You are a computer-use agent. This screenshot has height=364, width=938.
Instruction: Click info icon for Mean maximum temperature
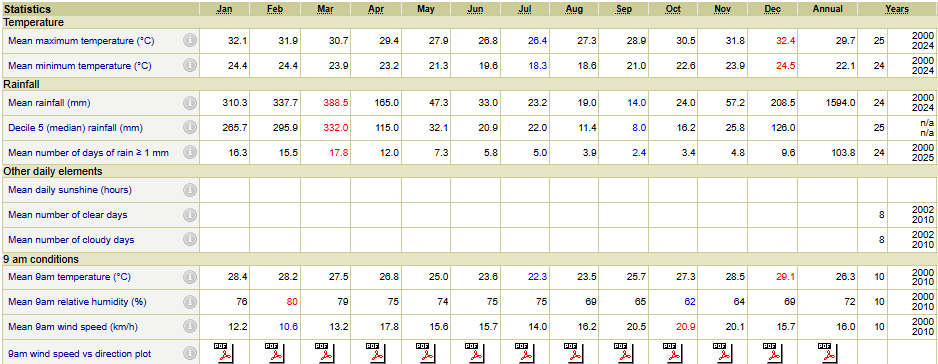(190, 41)
